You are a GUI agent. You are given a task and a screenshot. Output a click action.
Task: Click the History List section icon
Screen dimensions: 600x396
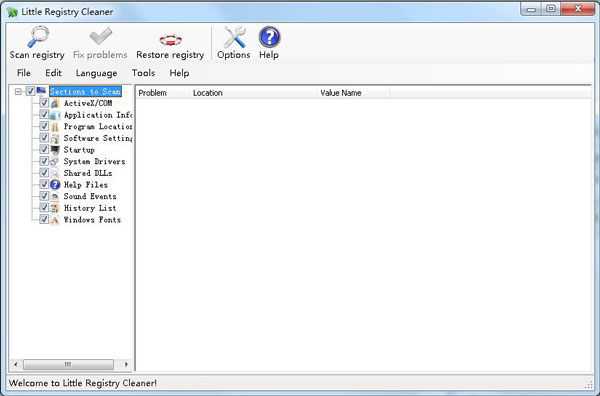55,208
